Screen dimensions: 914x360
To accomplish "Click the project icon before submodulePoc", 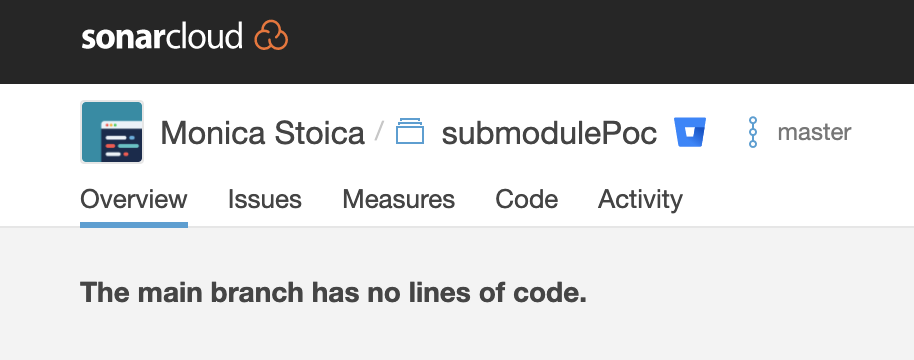I will point(410,131).
